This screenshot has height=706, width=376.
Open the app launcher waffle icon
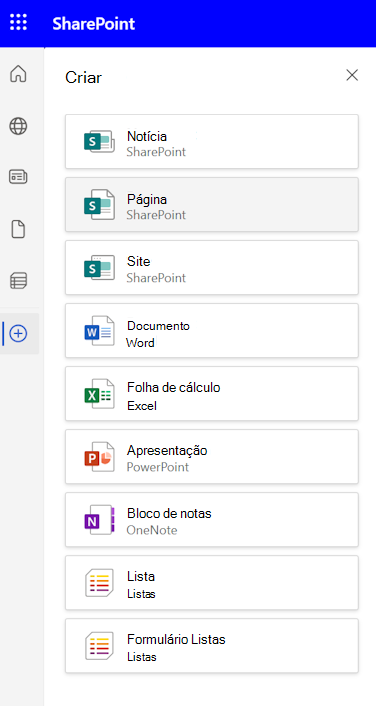pos(18,22)
